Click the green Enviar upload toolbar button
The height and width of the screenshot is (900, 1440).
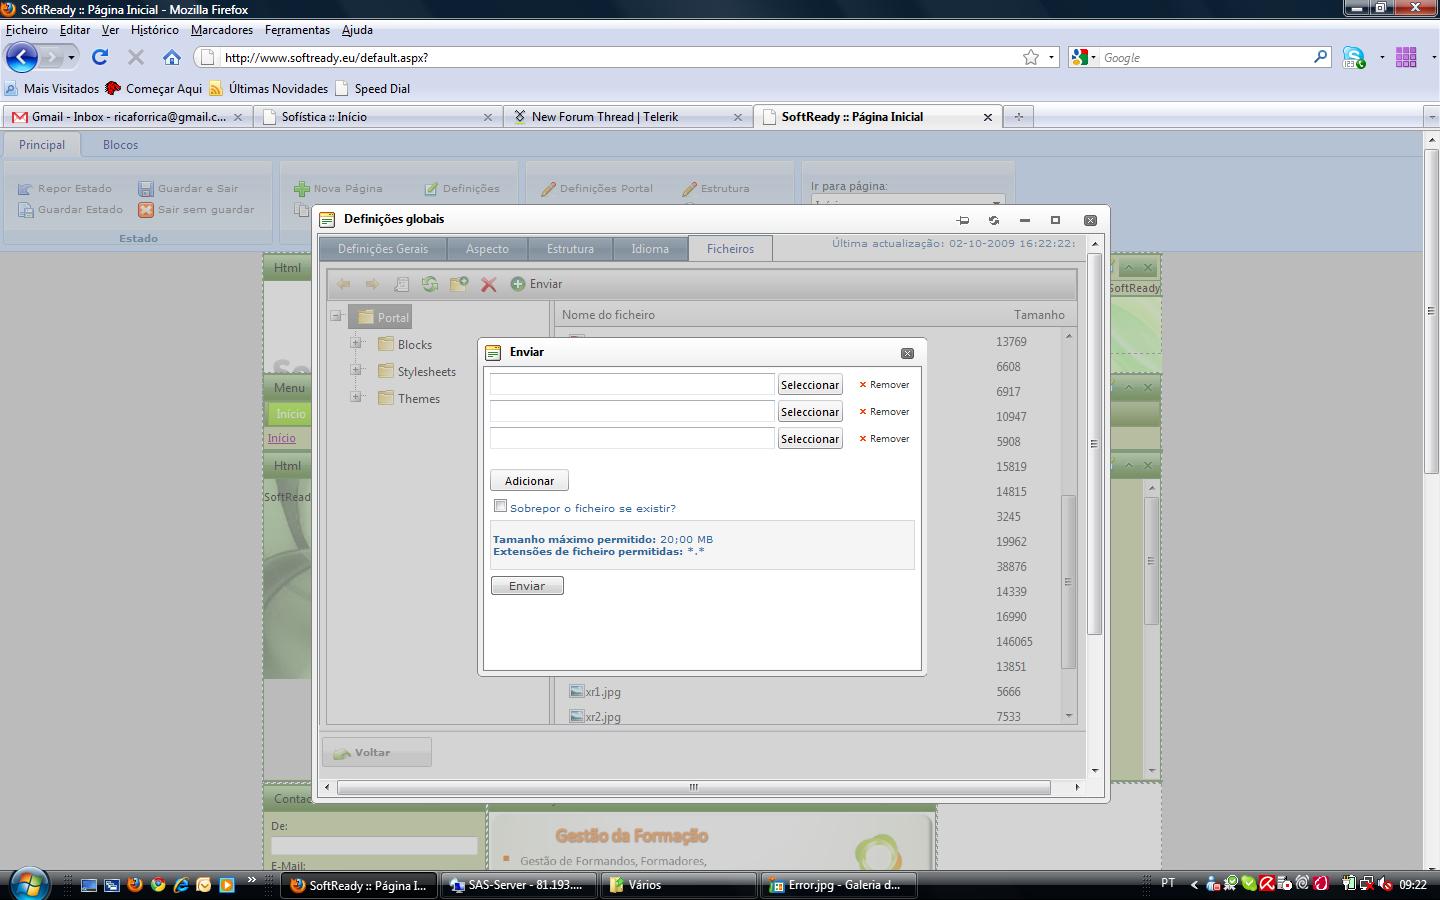536,284
